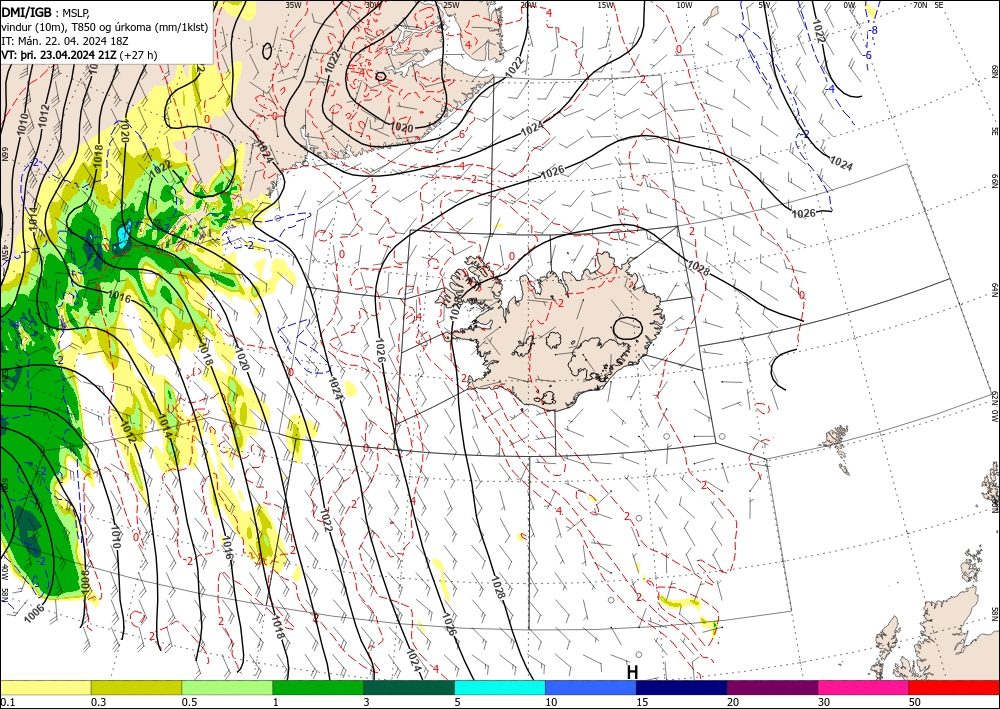Pick the cyan 5–10 mm legend swatch
Image resolution: width=1000 pixels, height=709 pixels.
click(500, 688)
